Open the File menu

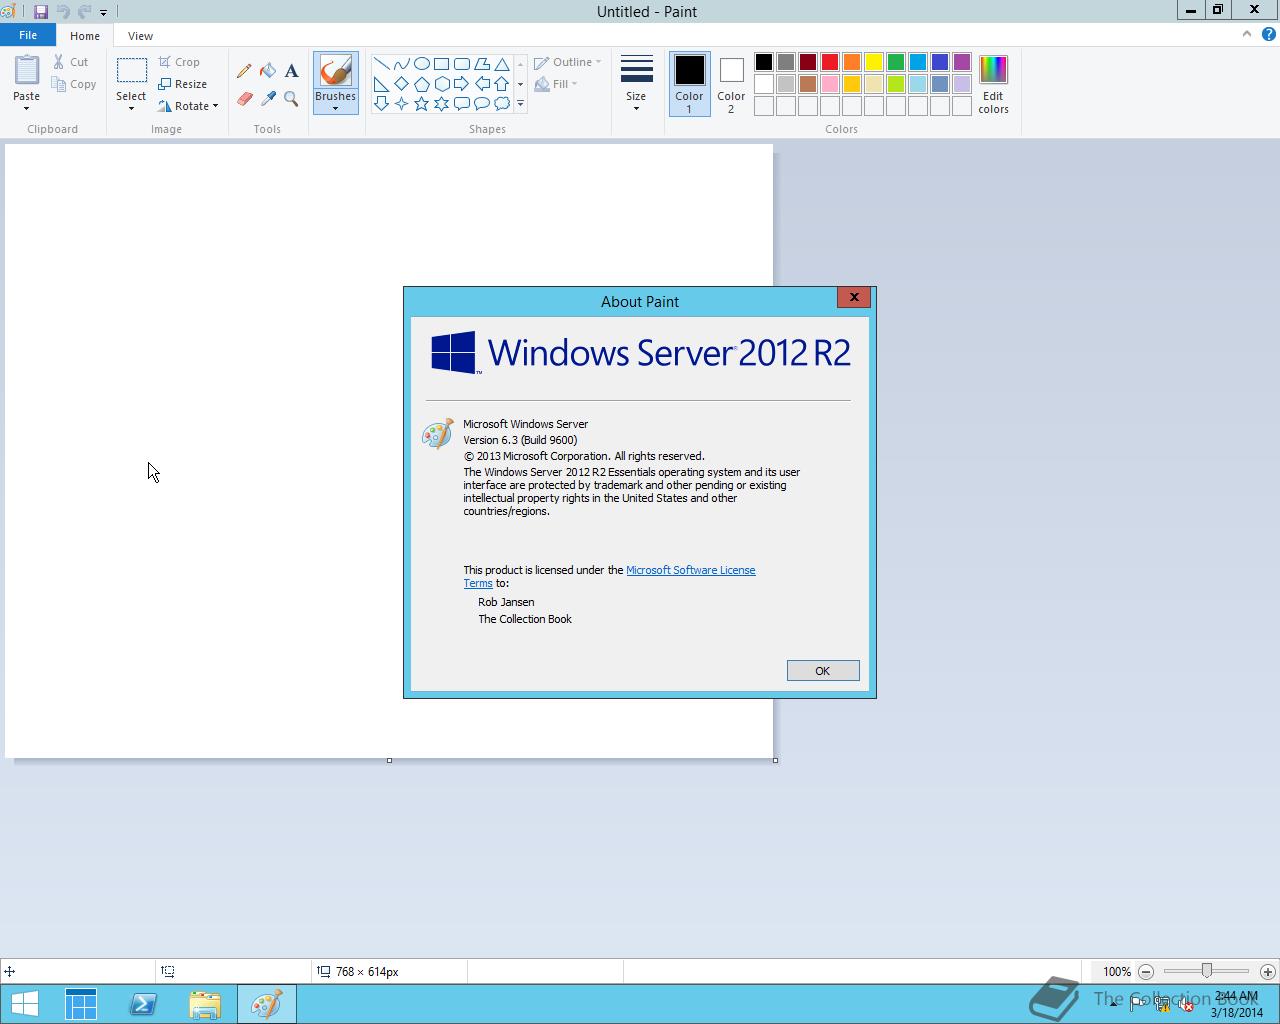(28, 35)
